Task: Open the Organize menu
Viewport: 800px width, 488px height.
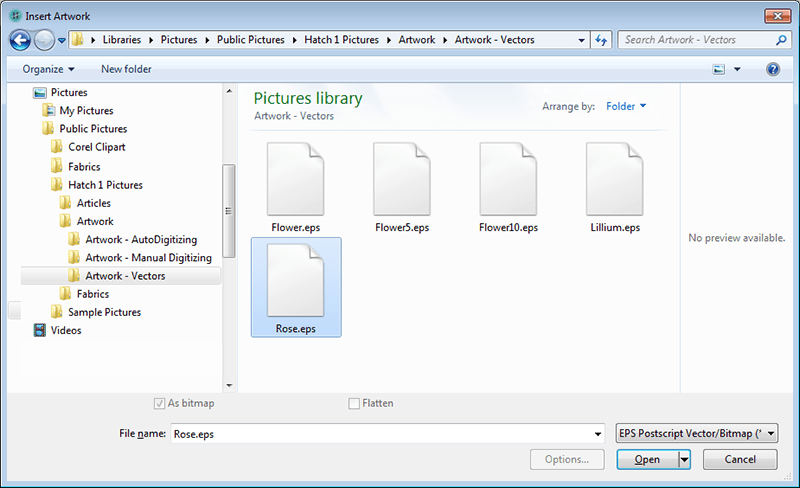Action: [48, 69]
